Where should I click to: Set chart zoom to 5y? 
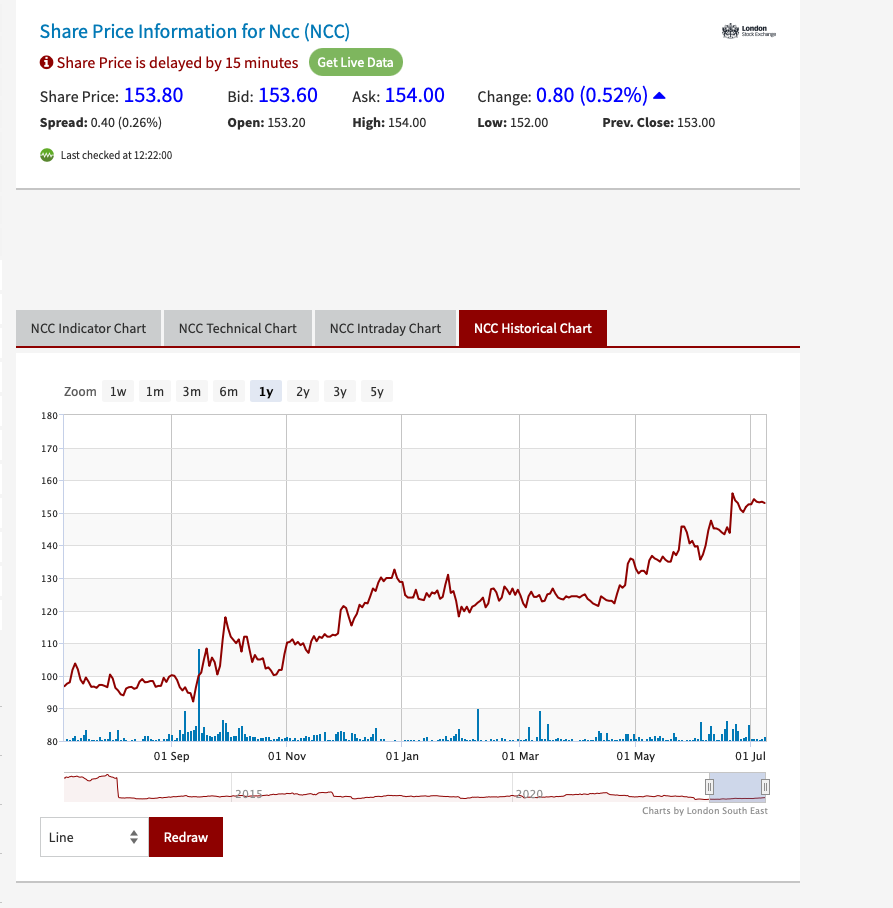pyautogui.click(x=377, y=391)
